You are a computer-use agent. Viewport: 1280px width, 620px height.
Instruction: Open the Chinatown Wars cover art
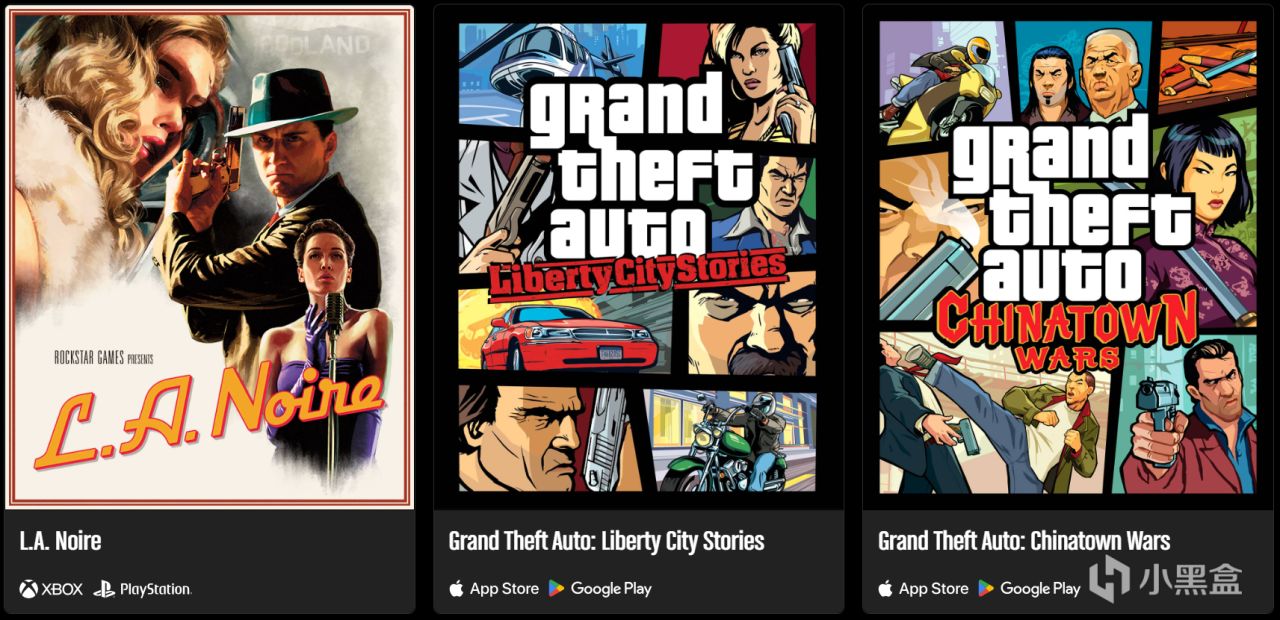(x=1067, y=257)
